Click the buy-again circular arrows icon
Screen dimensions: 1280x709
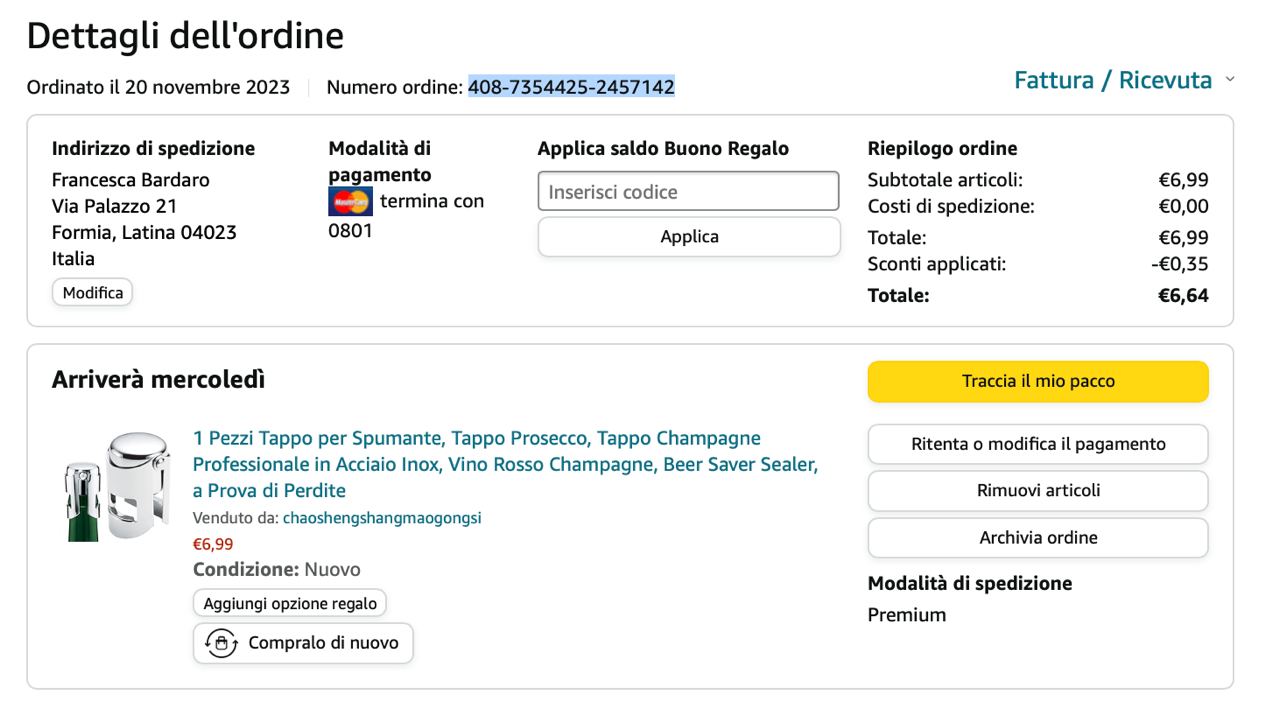coord(221,643)
